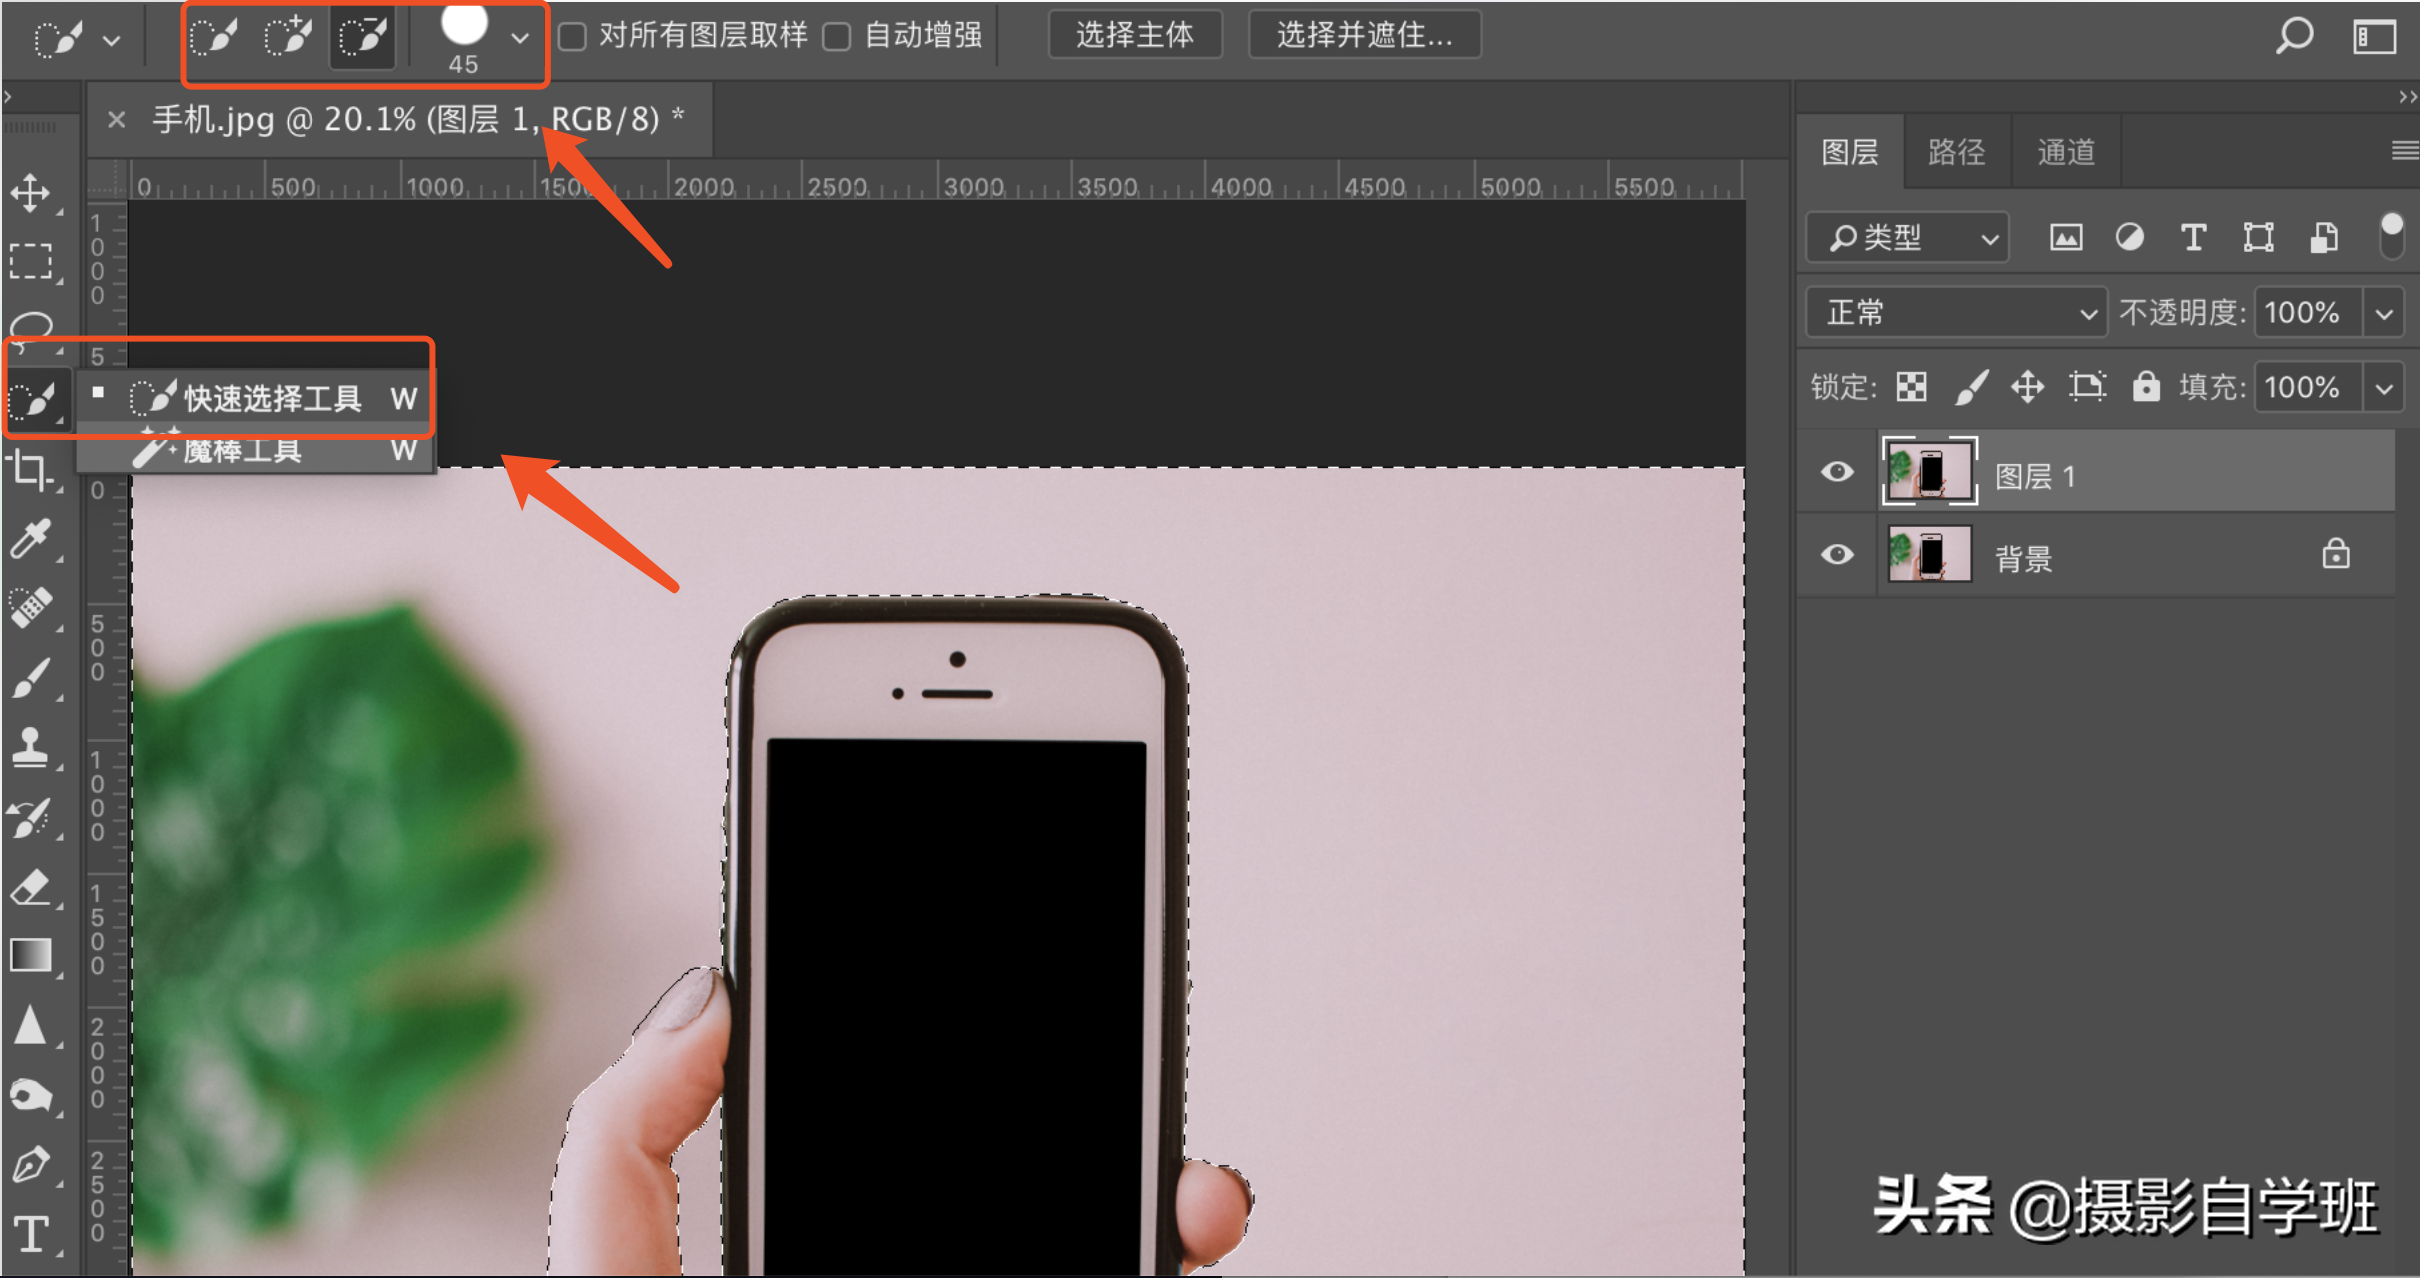Screen dimensions: 2420x1278
Task: Click the Subtract from selection mode icon
Action: point(362,37)
